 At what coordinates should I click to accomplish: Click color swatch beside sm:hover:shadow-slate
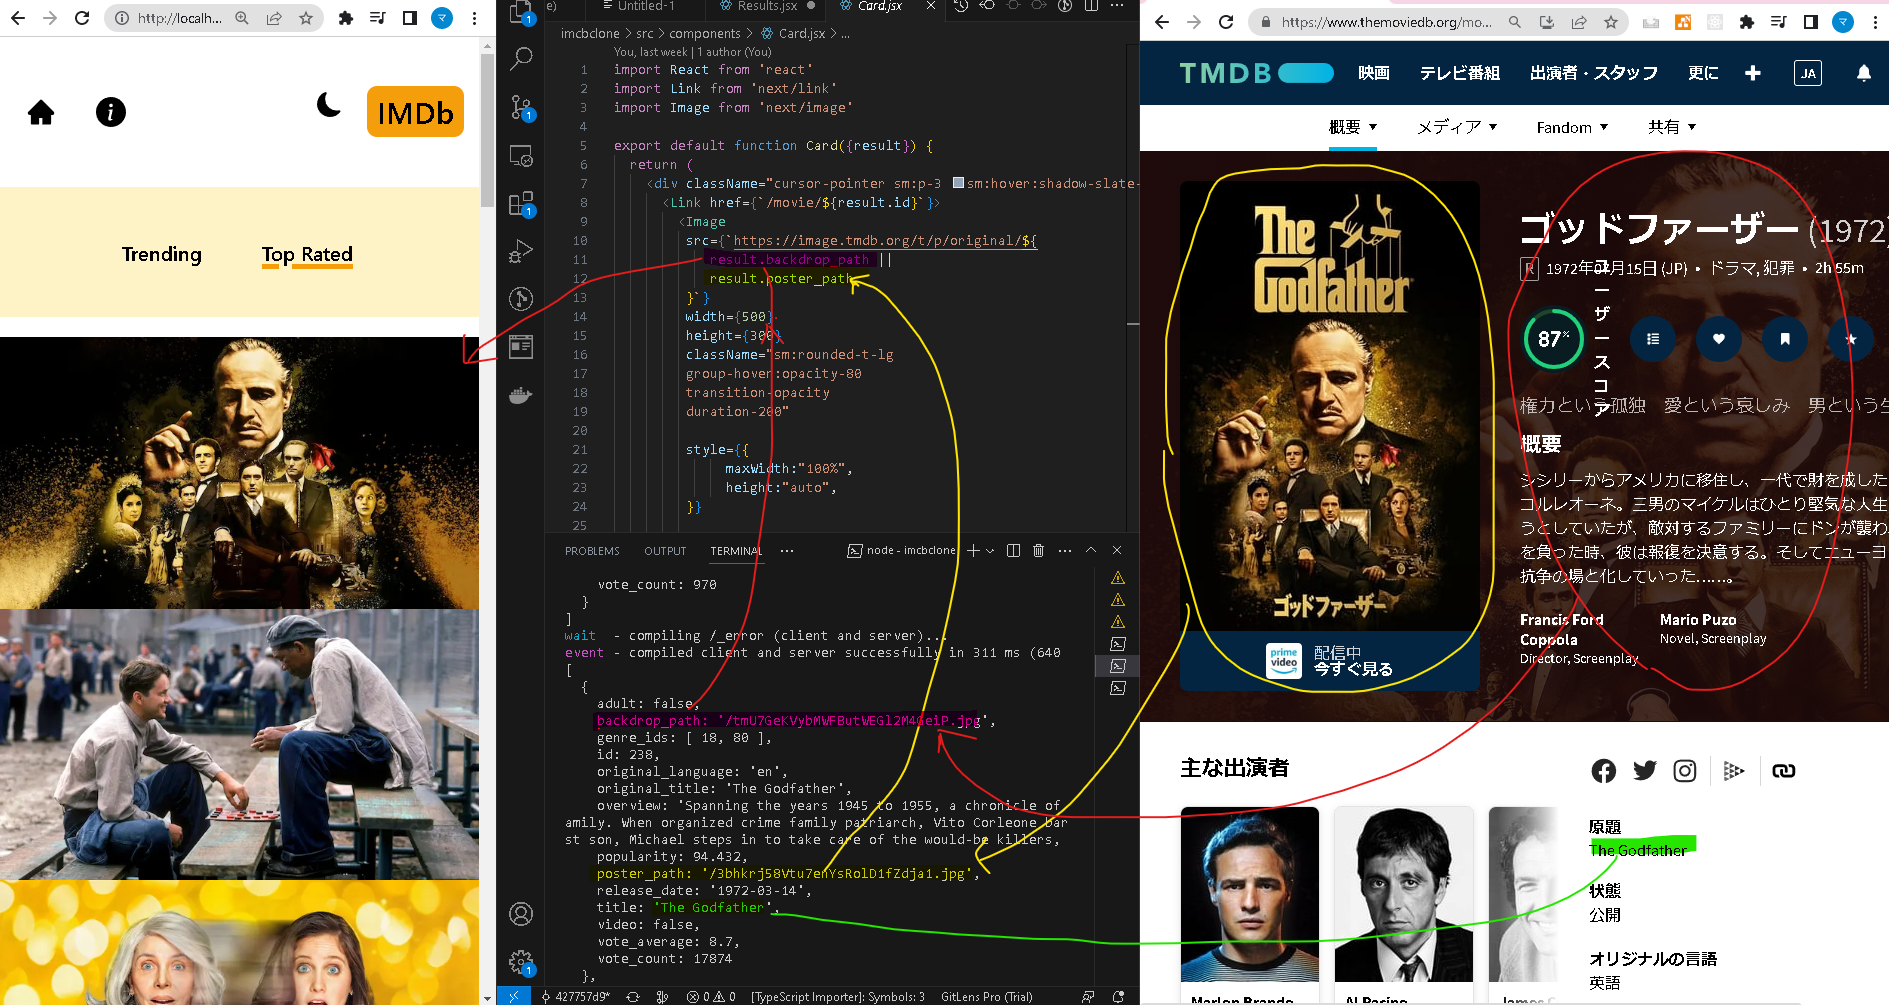(x=958, y=183)
